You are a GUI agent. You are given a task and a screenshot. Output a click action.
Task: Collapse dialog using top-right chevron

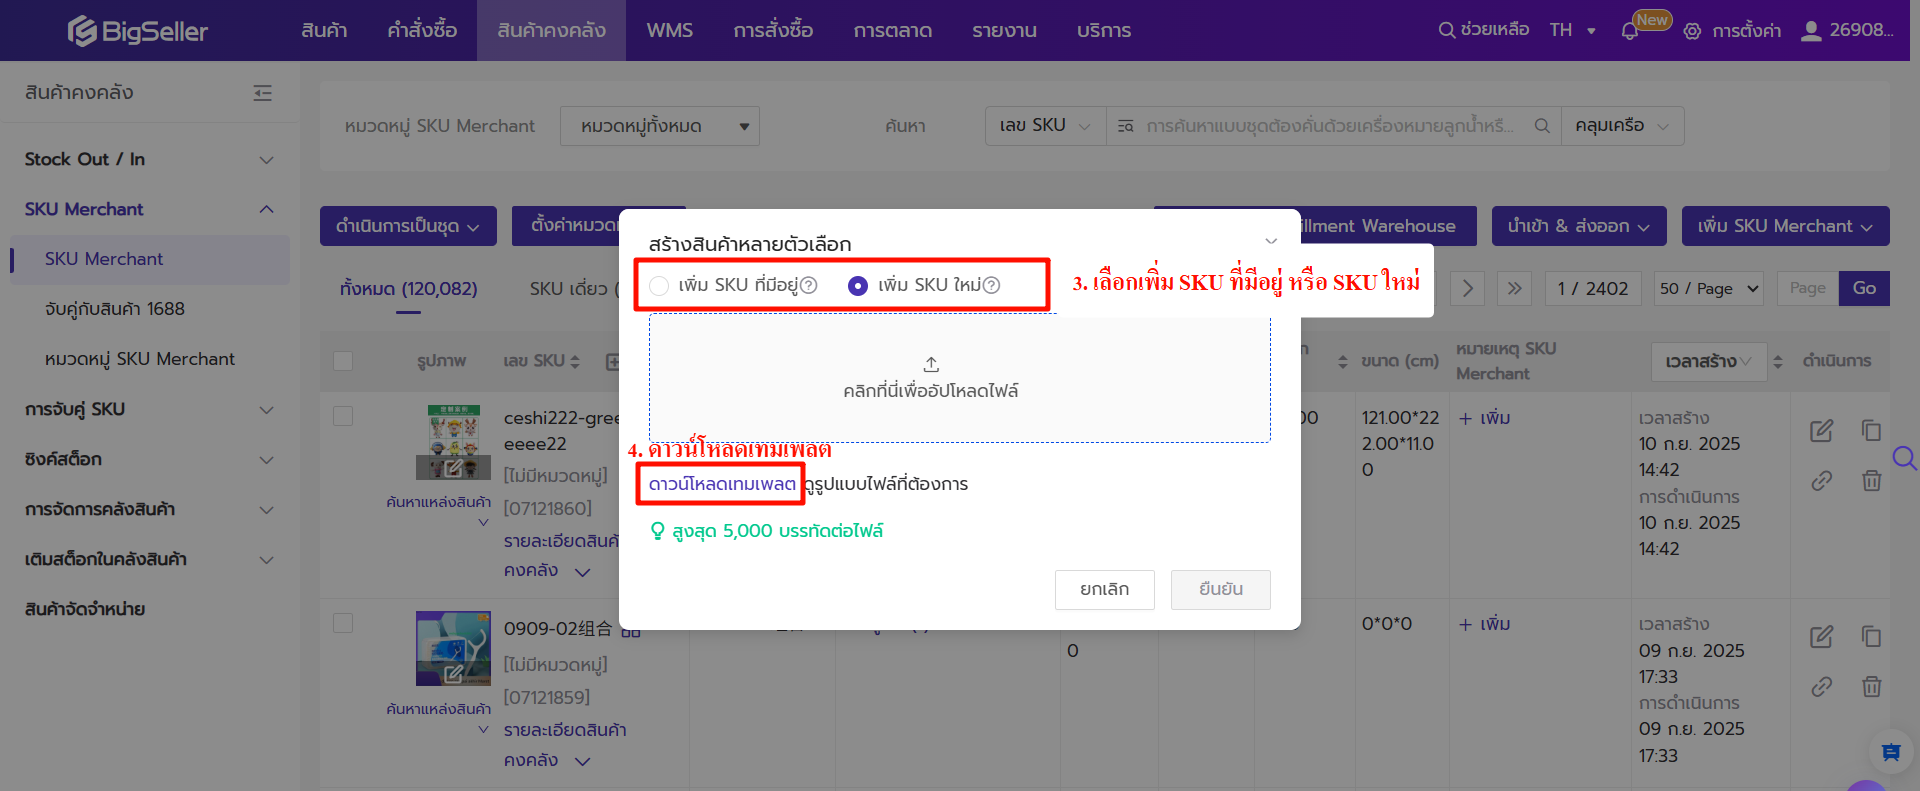coord(1271,241)
